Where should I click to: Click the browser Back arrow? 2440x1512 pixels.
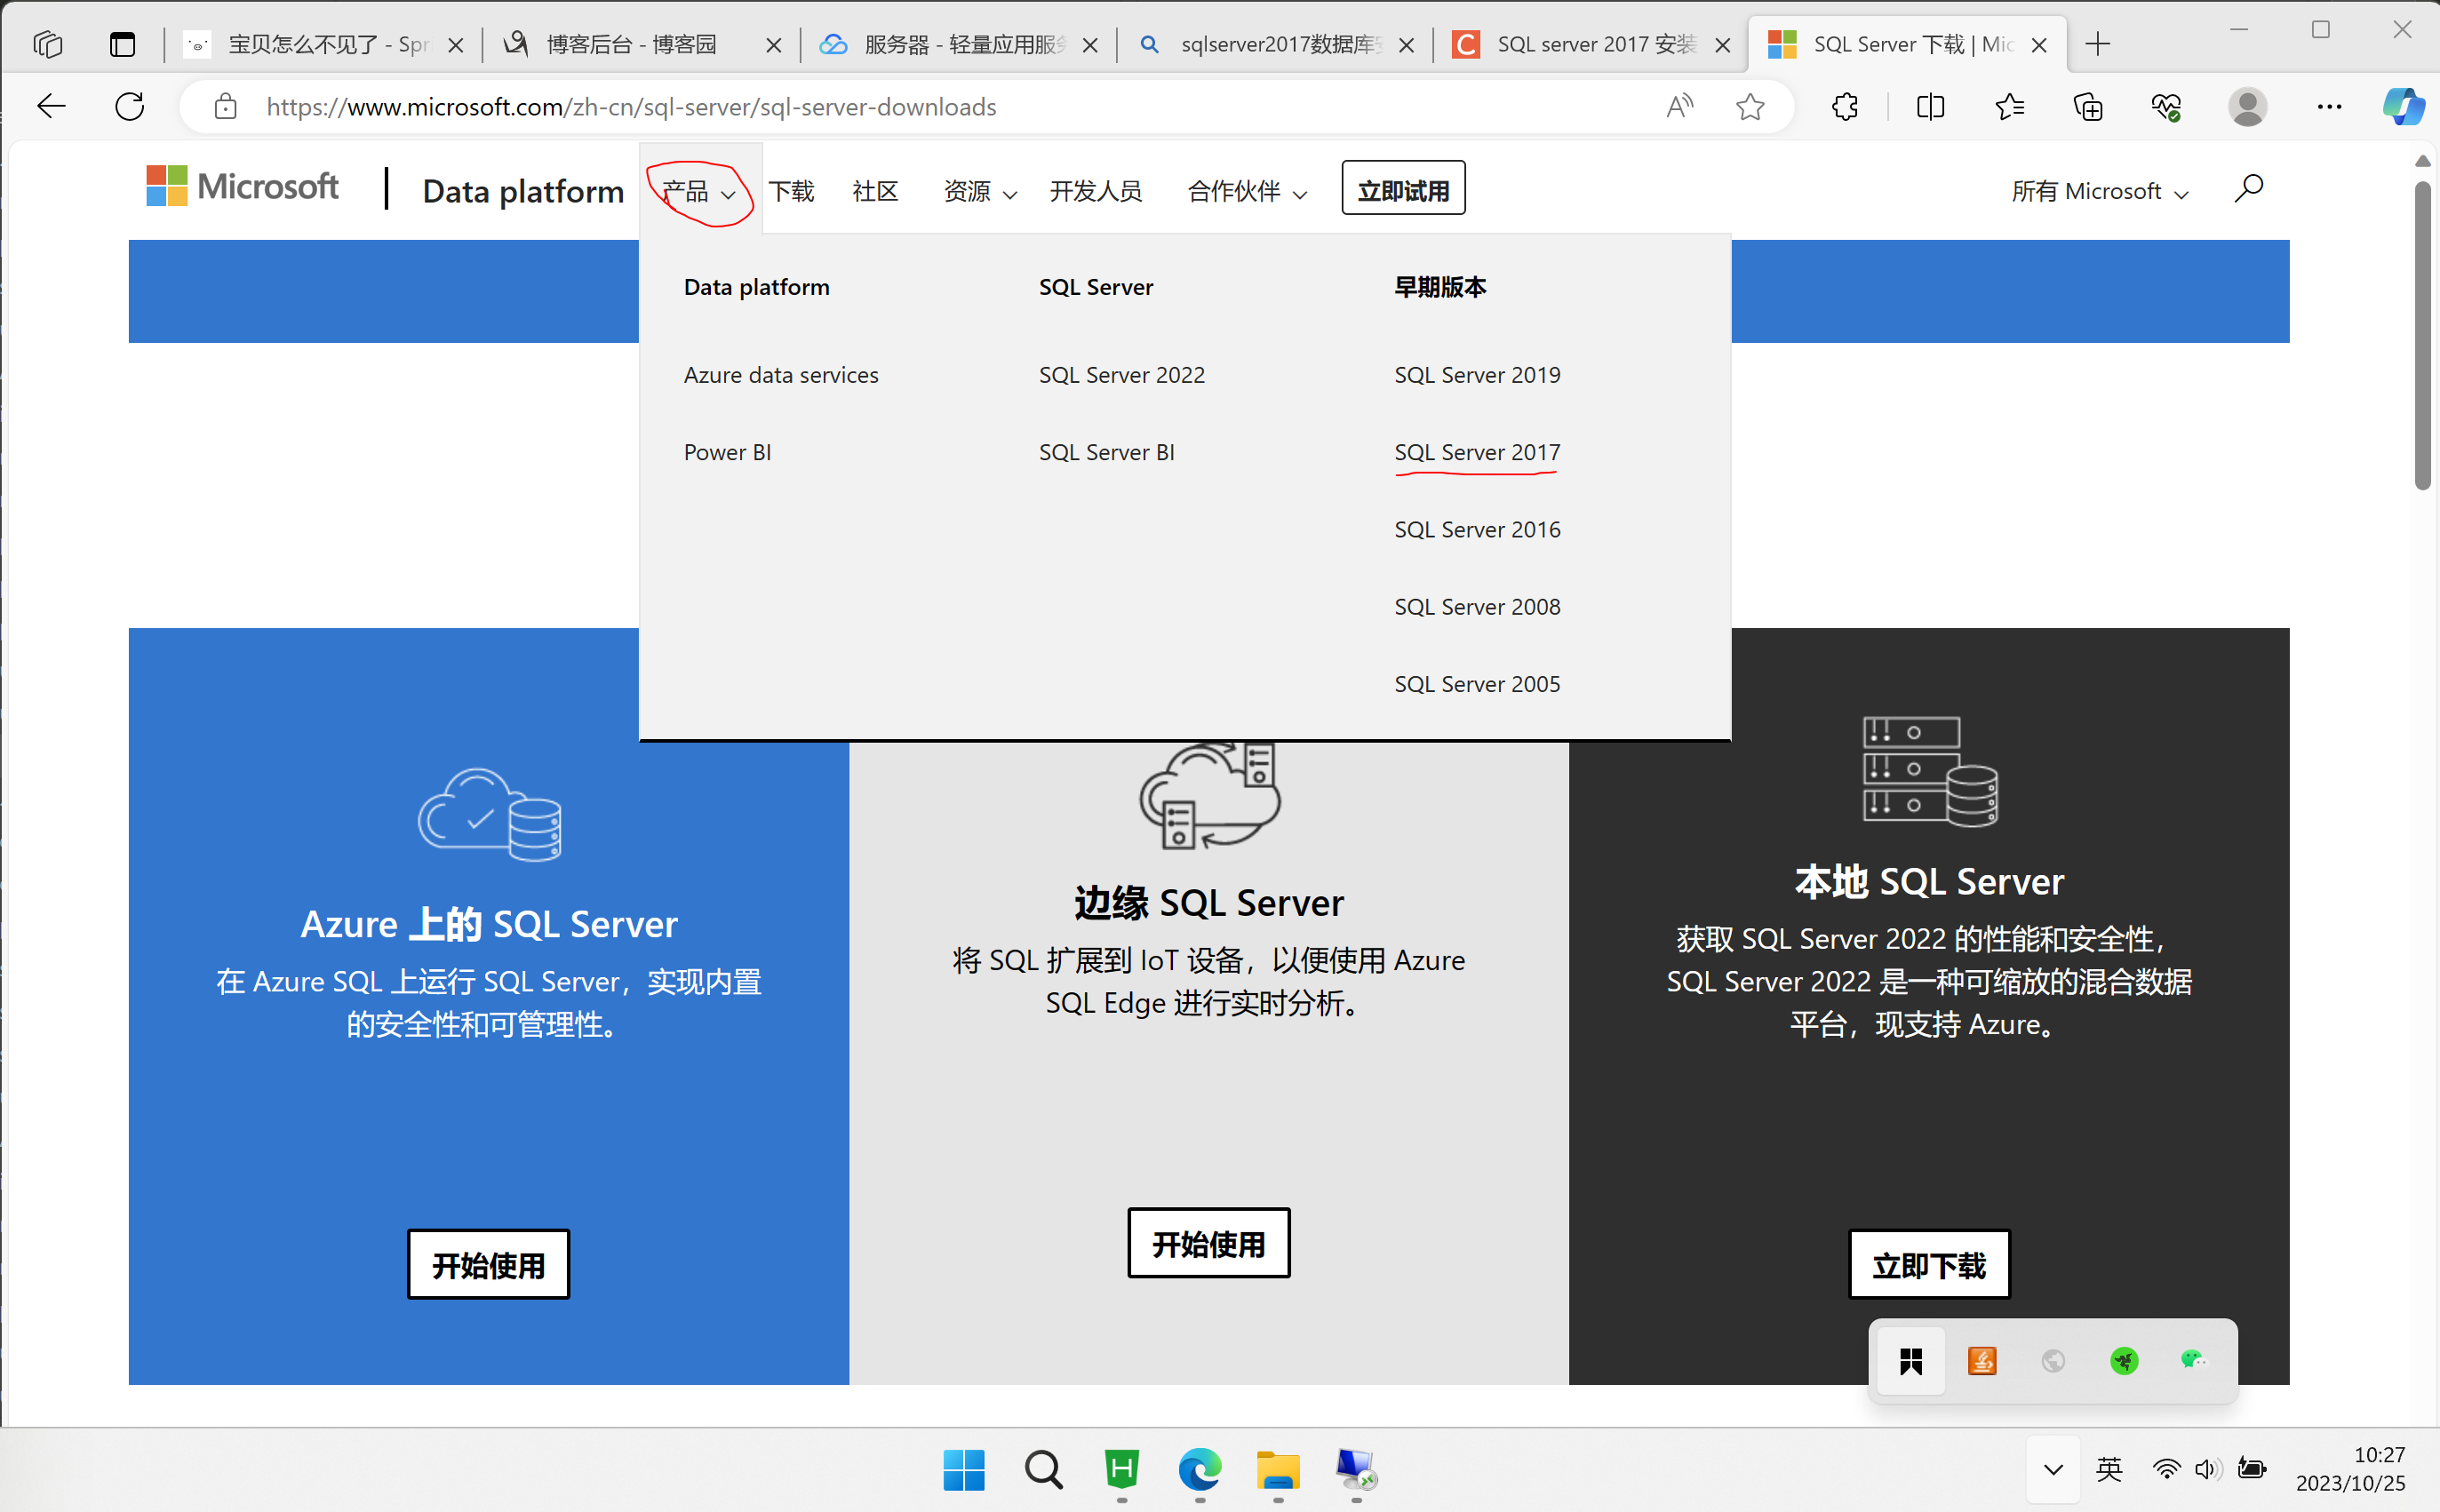[x=51, y=106]
